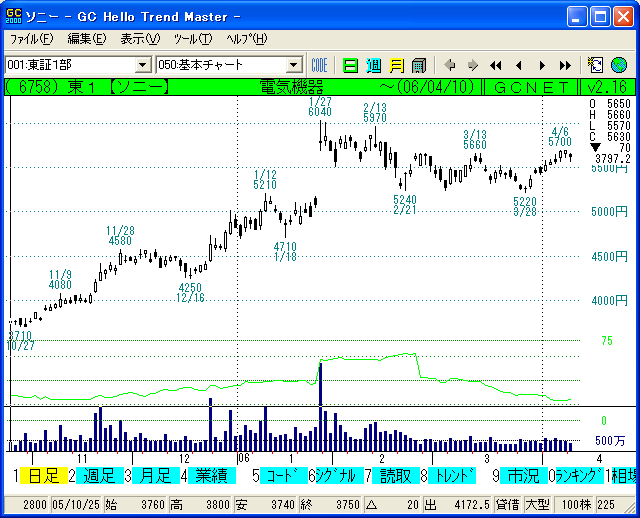Open the calculator-style toolbar icon
640x518 pixels.
(419, 65)
